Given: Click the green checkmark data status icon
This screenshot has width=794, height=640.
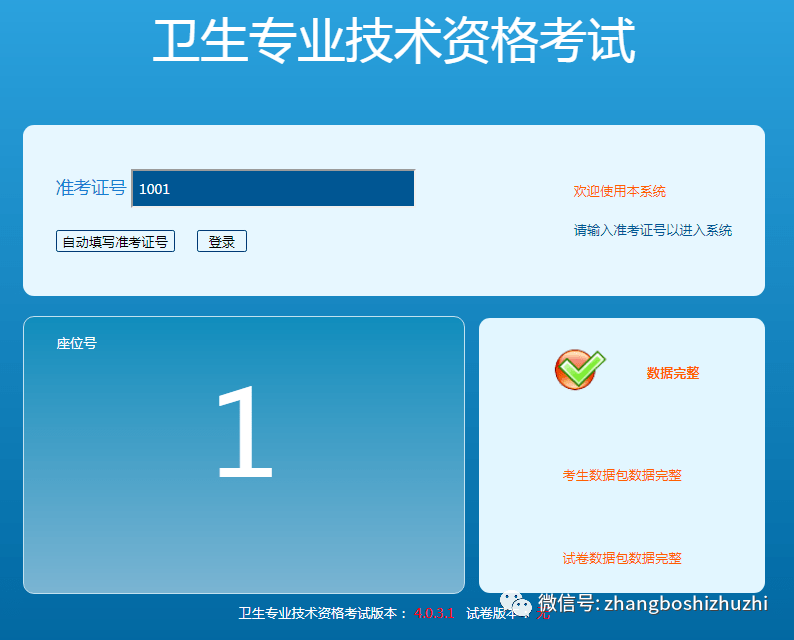Looking at the screenshot, I should point(580,370).
